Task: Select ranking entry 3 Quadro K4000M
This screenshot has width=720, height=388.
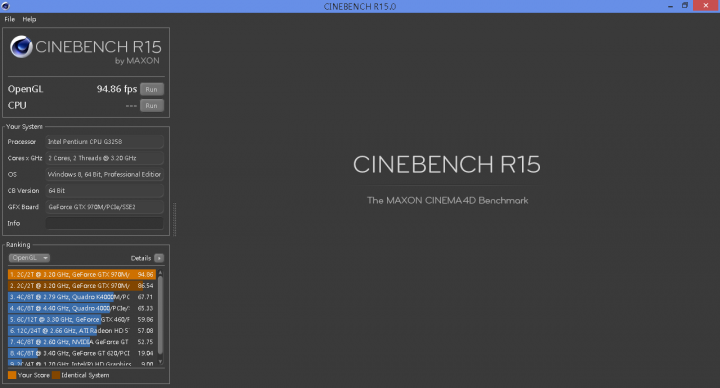Action: click(82, 297)
